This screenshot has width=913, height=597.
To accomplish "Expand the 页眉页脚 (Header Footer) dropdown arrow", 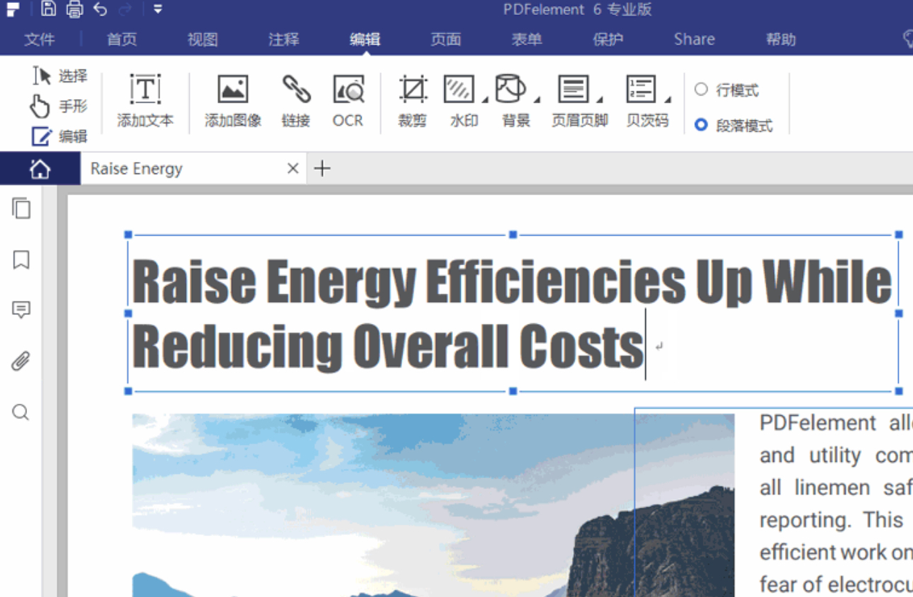I will click(600, 100).
